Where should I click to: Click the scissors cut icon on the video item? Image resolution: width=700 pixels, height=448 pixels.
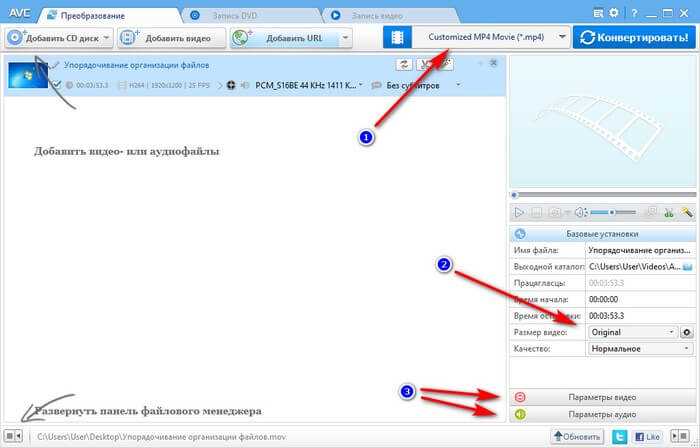click(424, 64)
